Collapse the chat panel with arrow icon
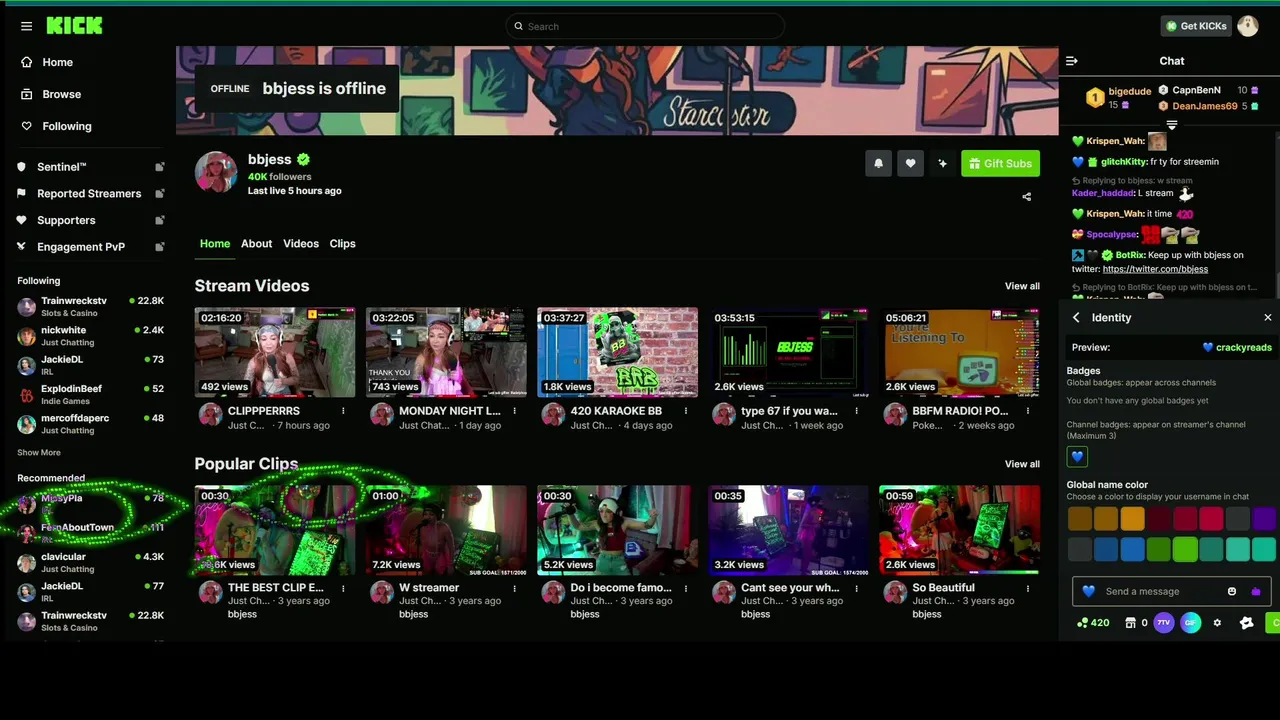 click(x=1071, y=61)
